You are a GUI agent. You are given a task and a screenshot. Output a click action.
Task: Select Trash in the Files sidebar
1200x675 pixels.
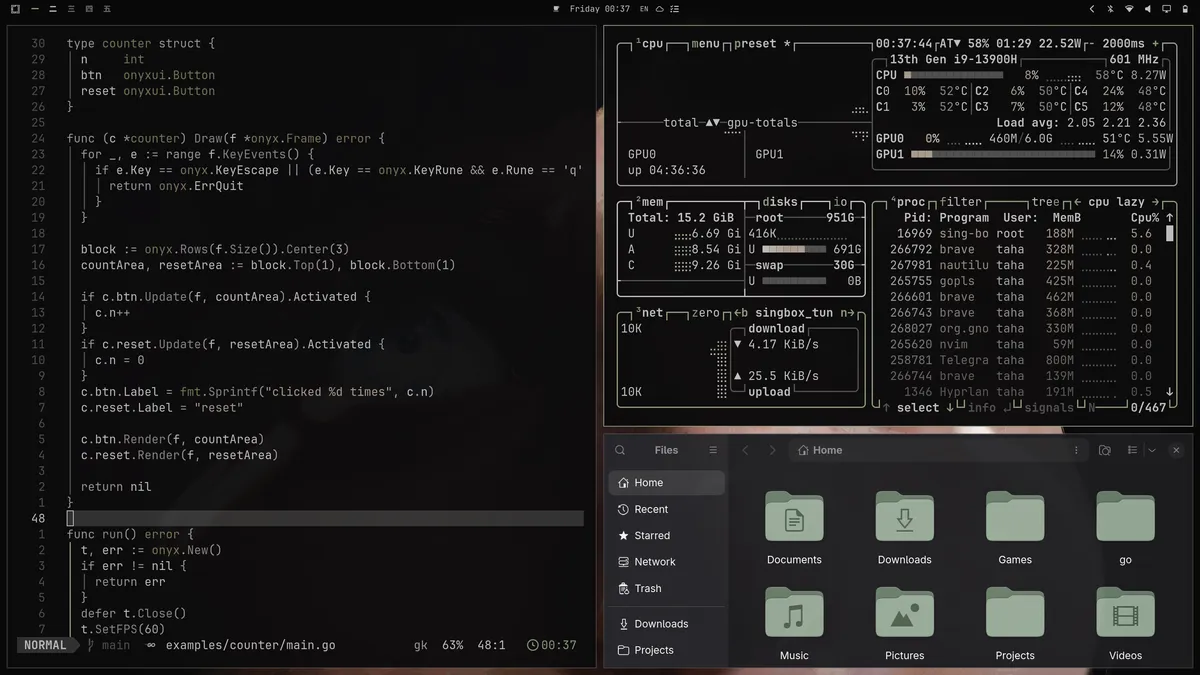(x=666, y=589)
